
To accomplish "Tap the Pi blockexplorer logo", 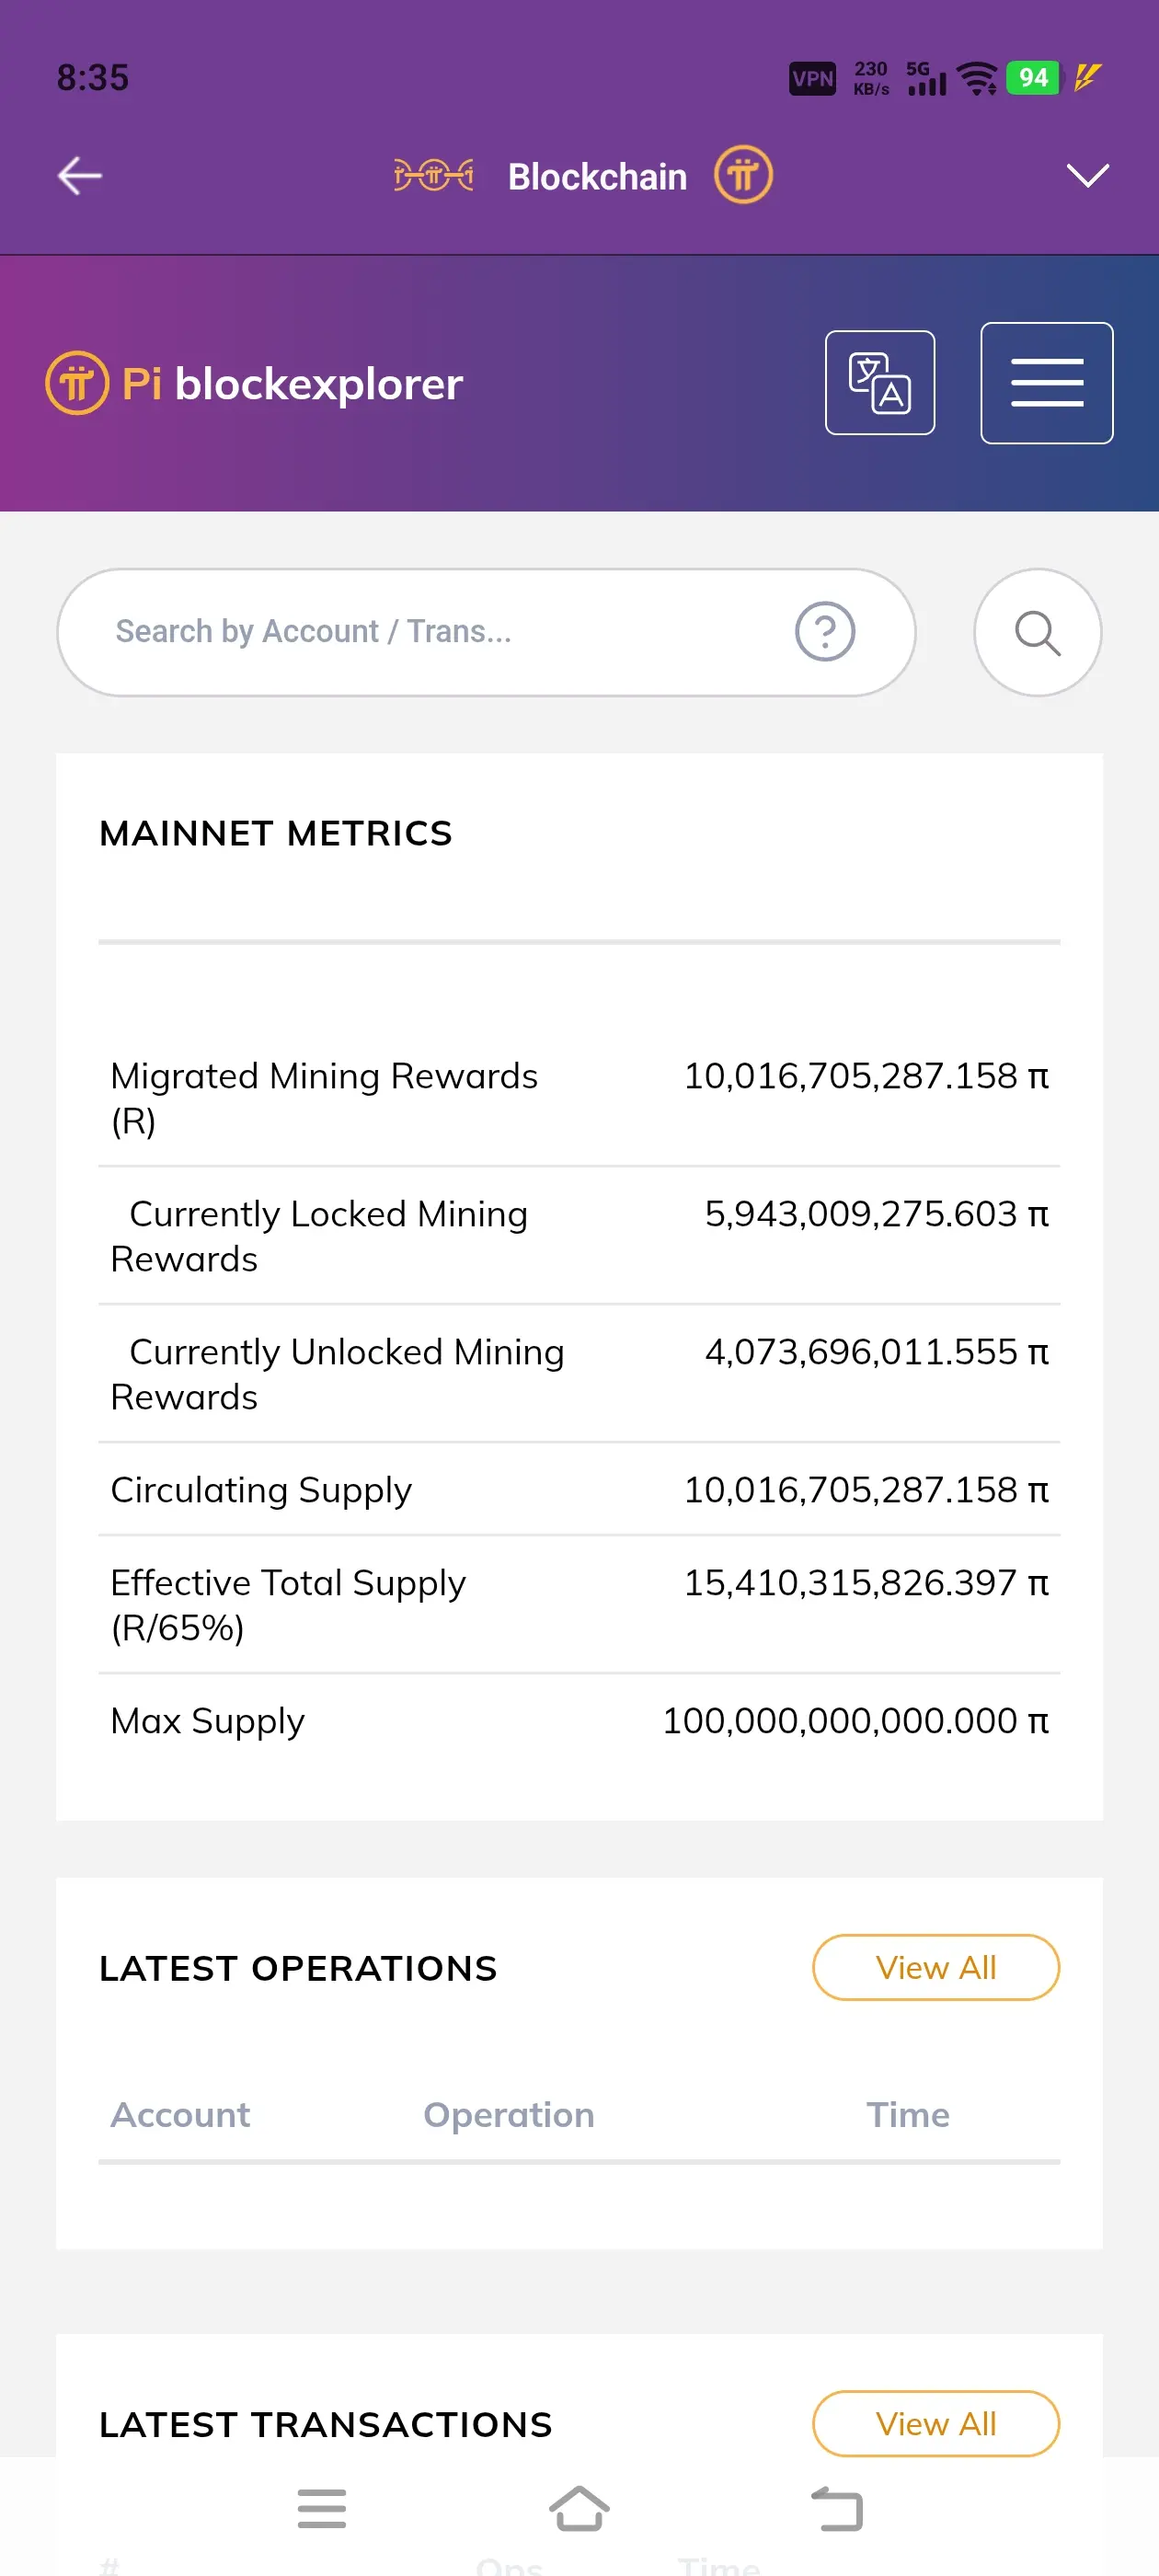I will pyautogui.click(x=255, y=383).
